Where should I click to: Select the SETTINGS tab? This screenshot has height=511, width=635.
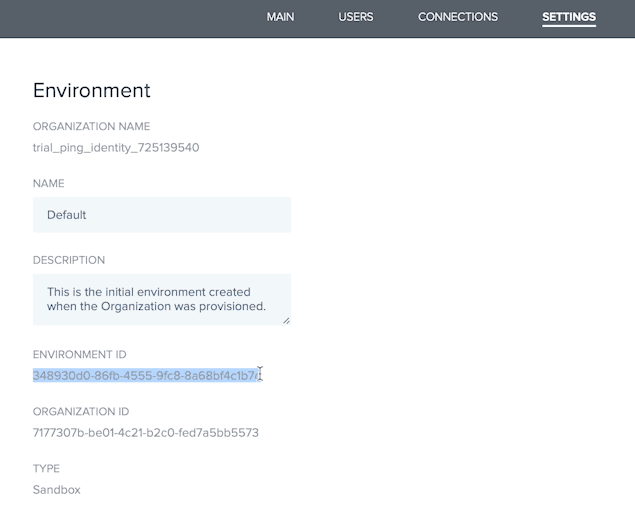[x=568, y=17]
